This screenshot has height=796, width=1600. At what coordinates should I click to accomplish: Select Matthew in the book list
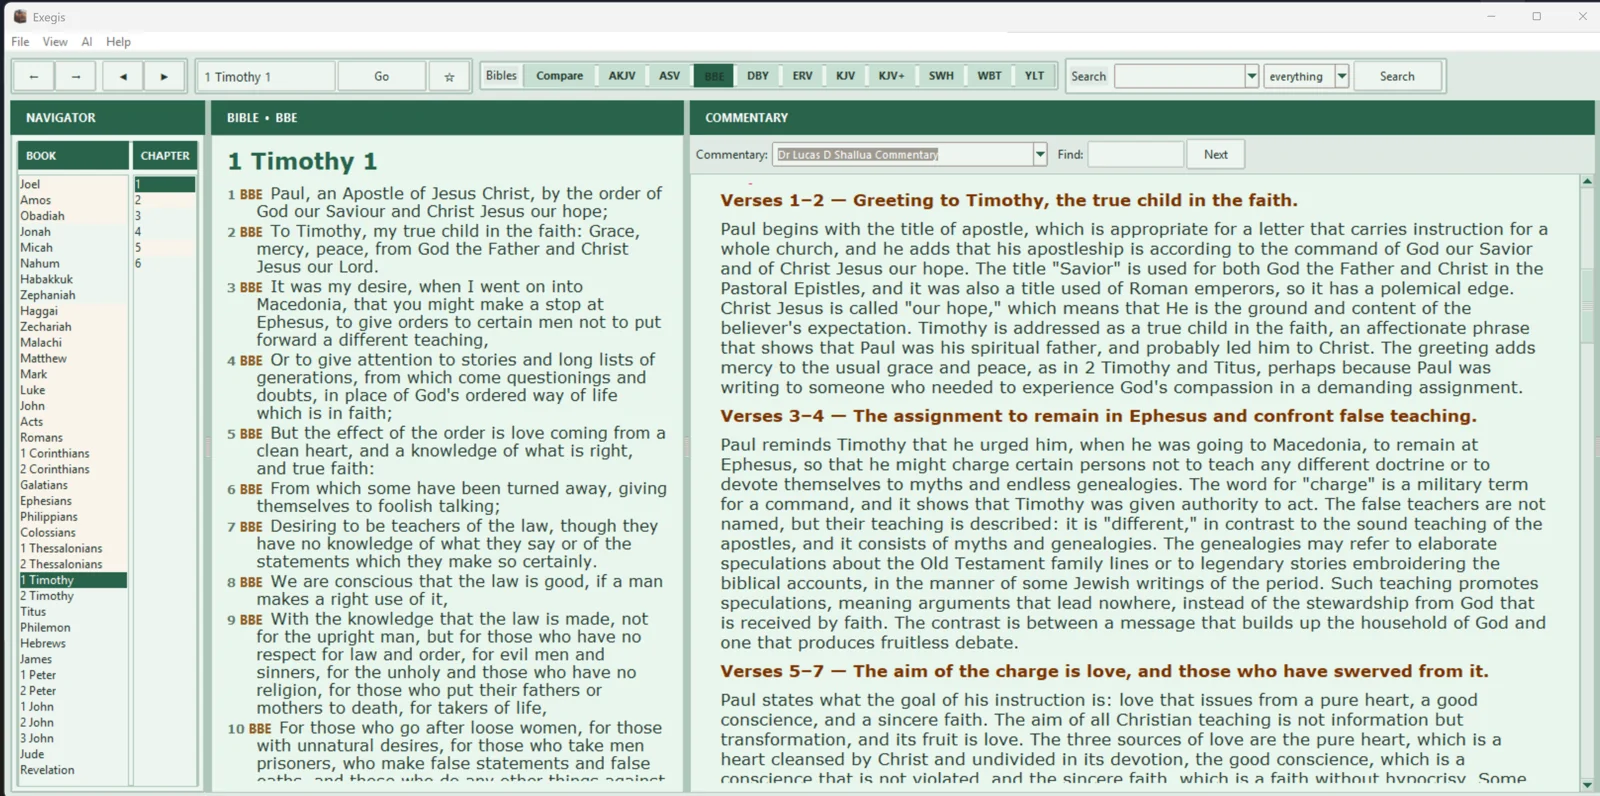click(x=72, y=358)
